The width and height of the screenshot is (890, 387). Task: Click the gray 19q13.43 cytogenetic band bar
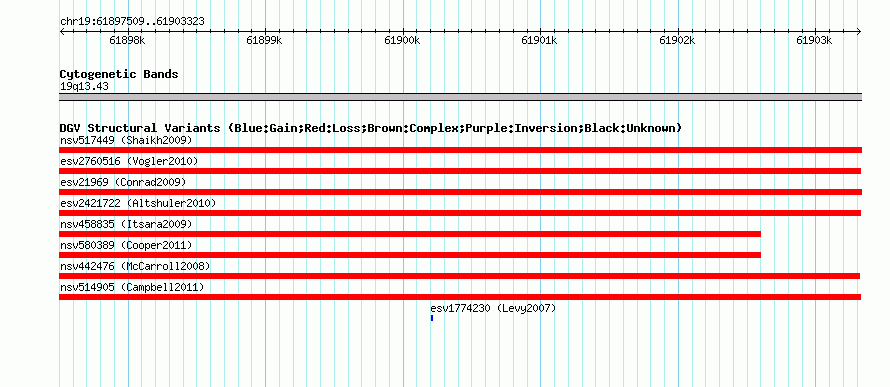[x=460, y=97]
